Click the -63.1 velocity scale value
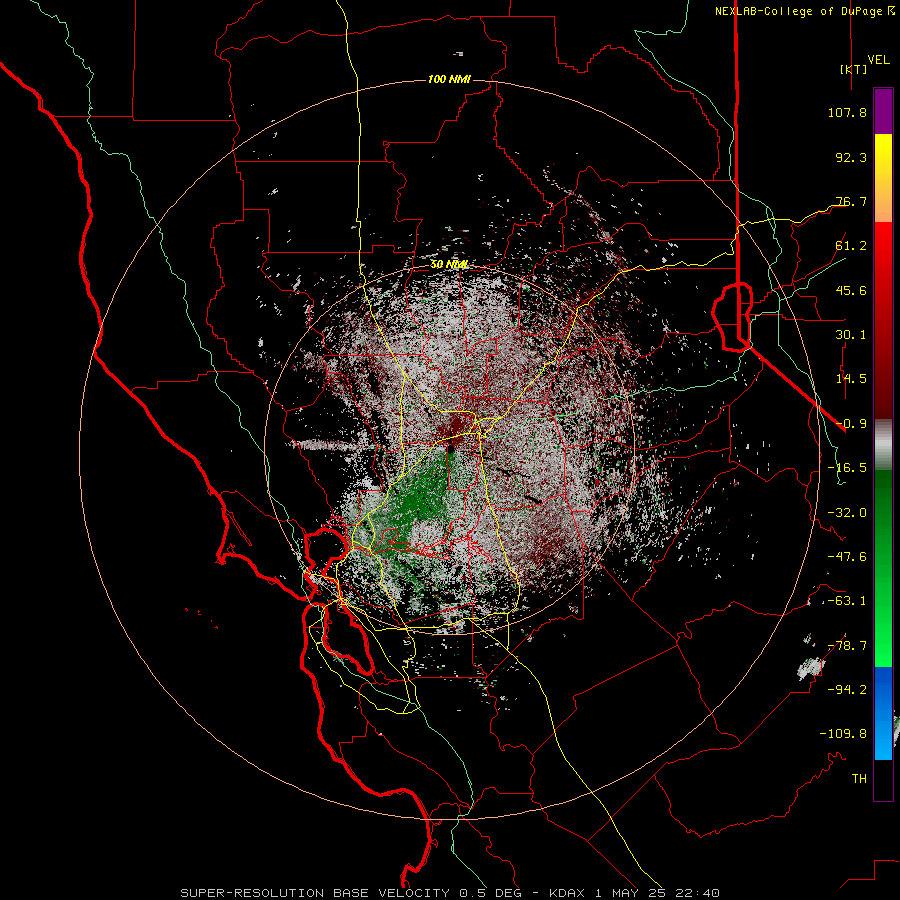 [847, 601]
